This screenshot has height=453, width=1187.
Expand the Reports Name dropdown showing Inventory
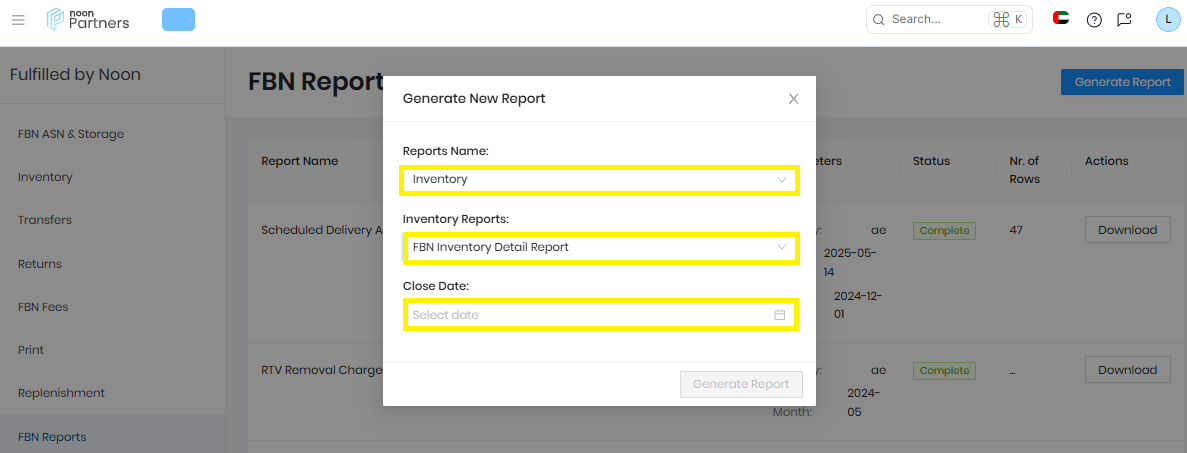tap(600, 180)
